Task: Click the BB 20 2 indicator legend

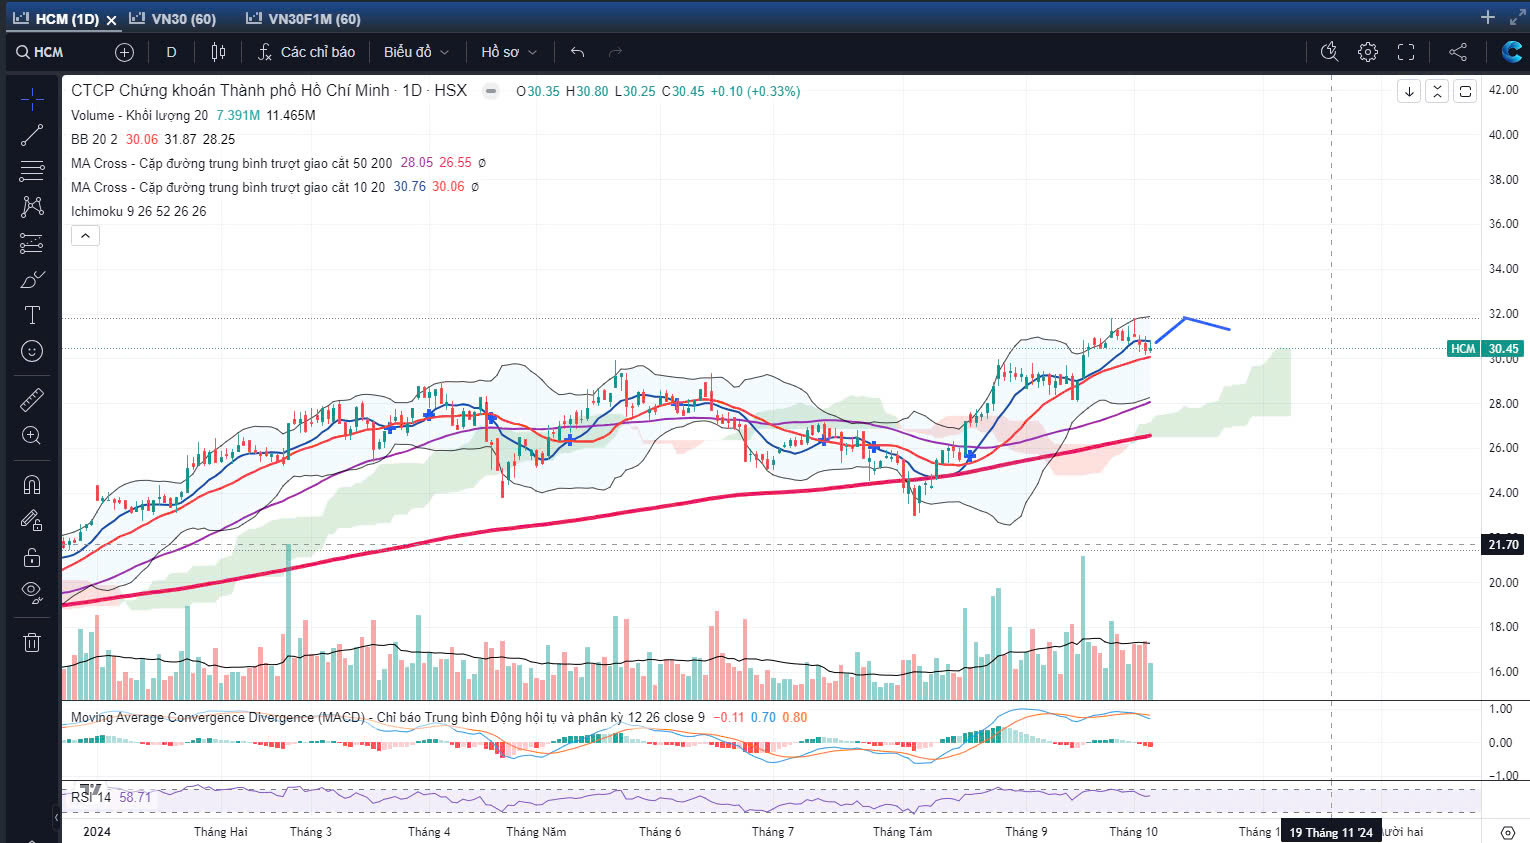Action: pos(94,139)
